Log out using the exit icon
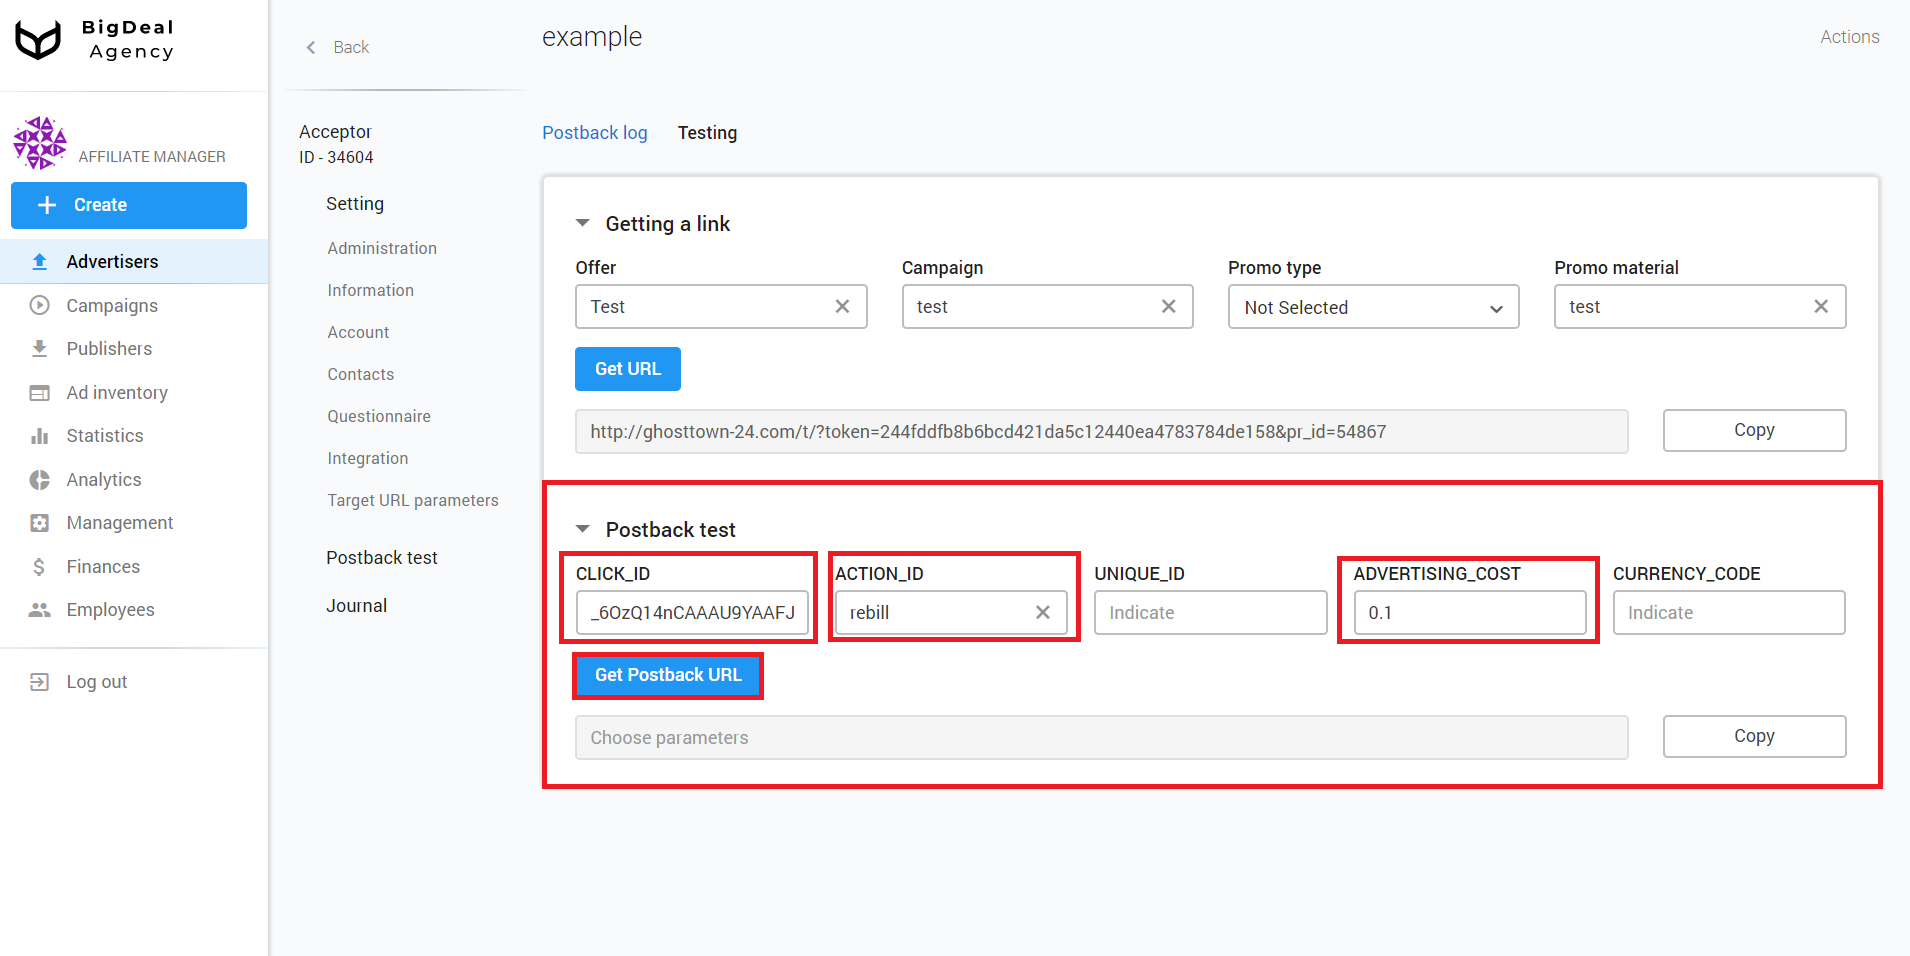This screenshot has height=956, width=1910. click(39, 681)
